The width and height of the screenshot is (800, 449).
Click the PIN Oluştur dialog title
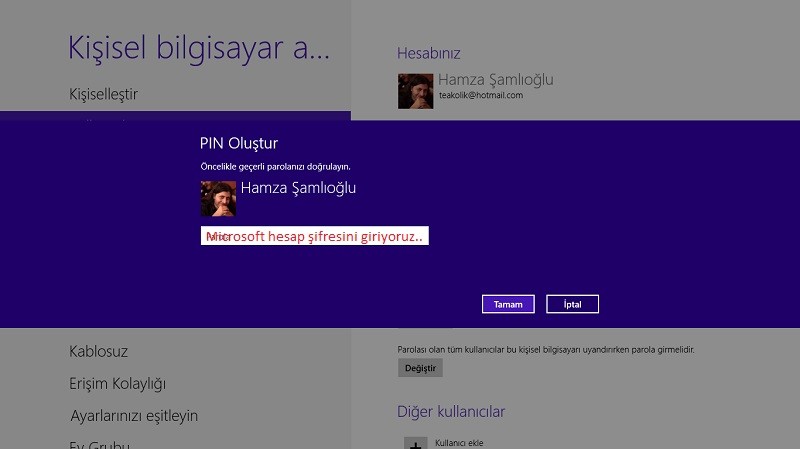pos(239,143)
